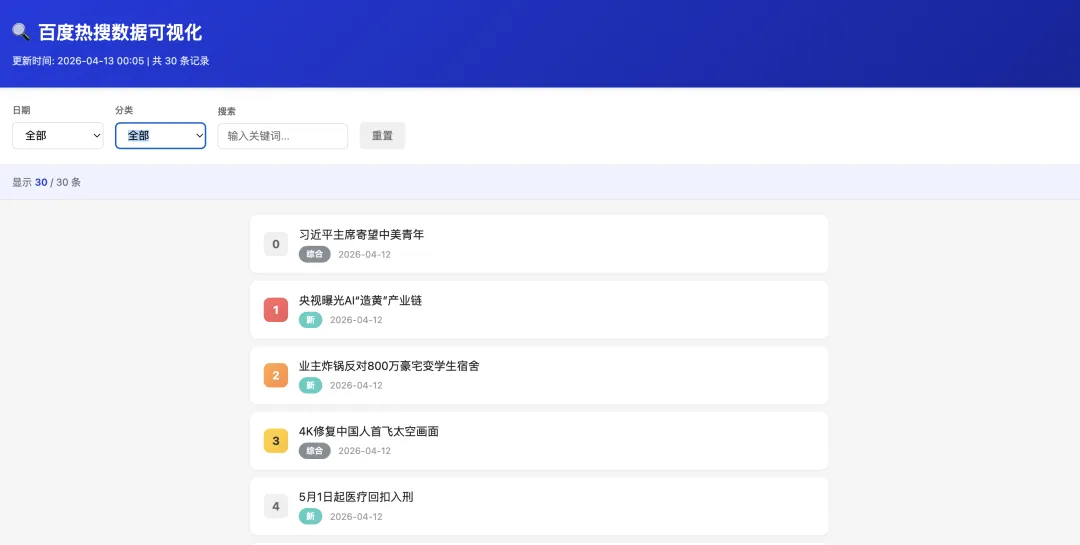Click orange rank badge 2
This screenshot has height=545, width=1080.
pyautogui.click(x=276, y=375)
